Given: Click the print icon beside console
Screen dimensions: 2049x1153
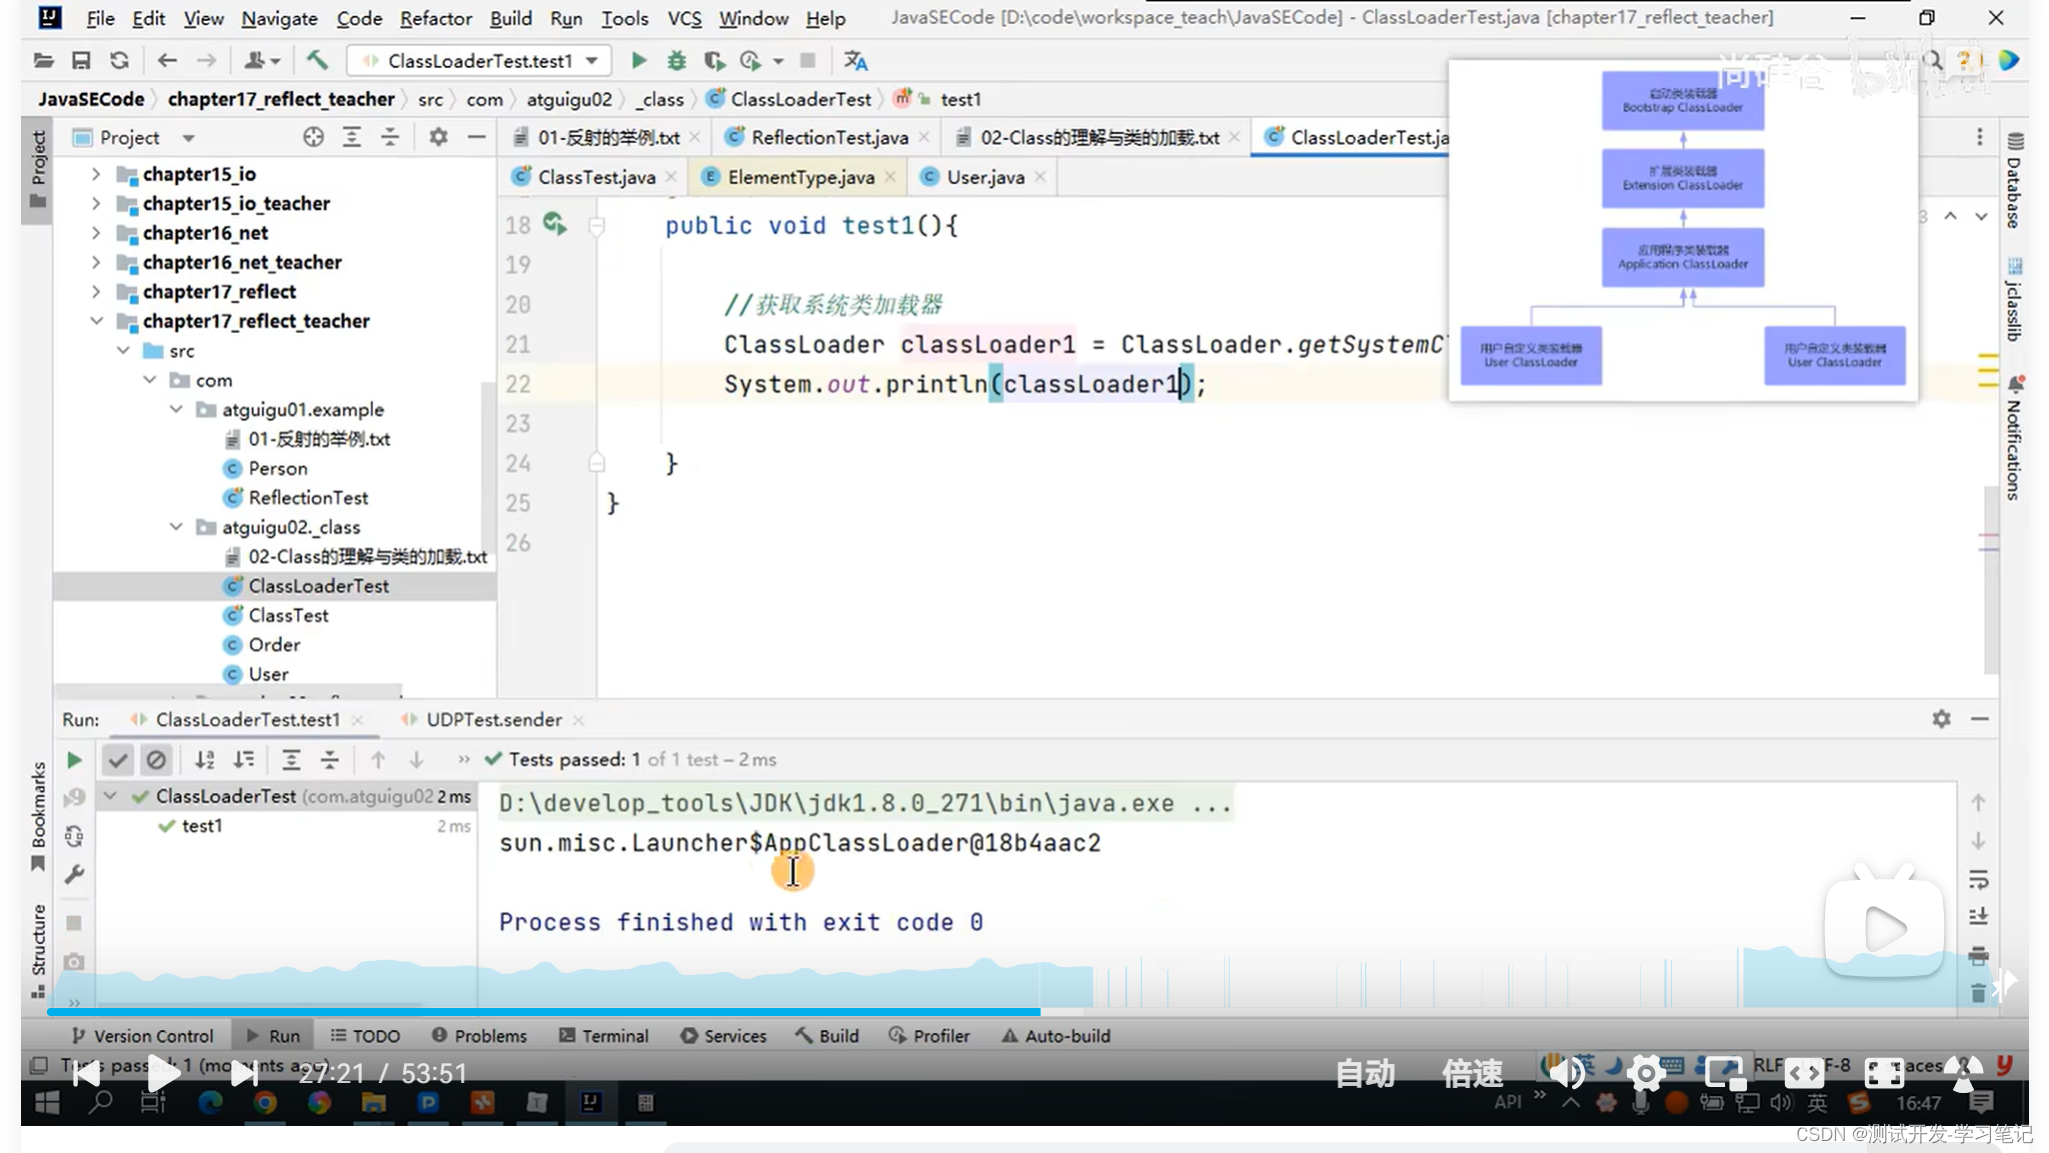Looking at the screenshot, I should point(1978,955).
